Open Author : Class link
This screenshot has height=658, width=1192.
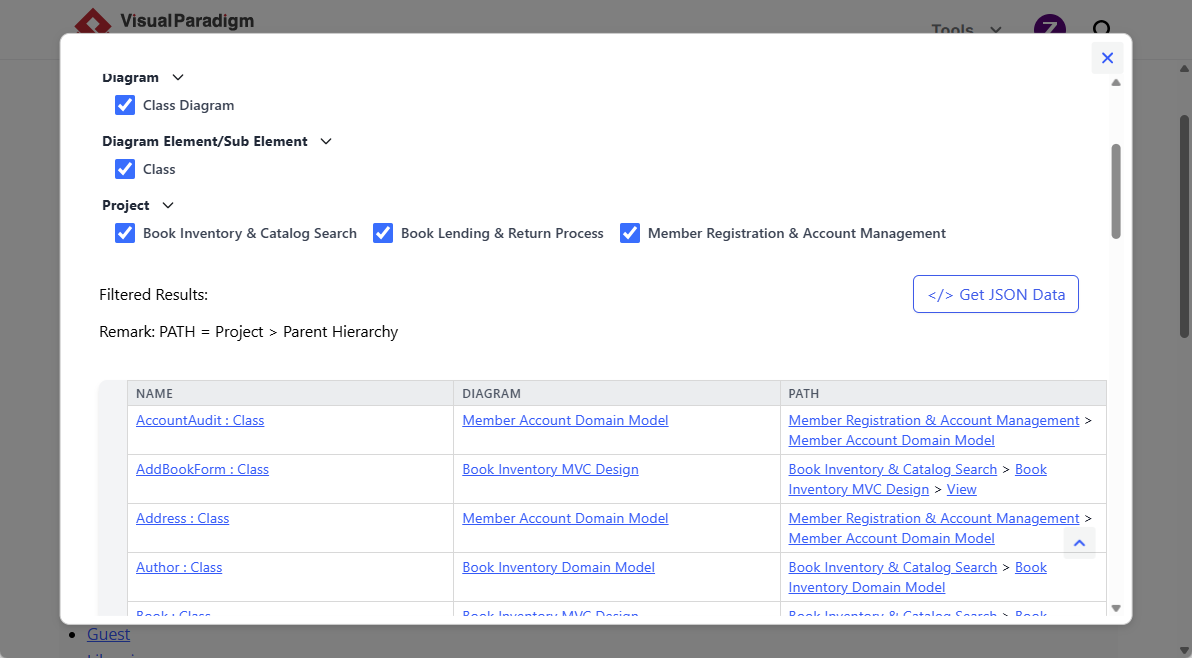(179, 568)
